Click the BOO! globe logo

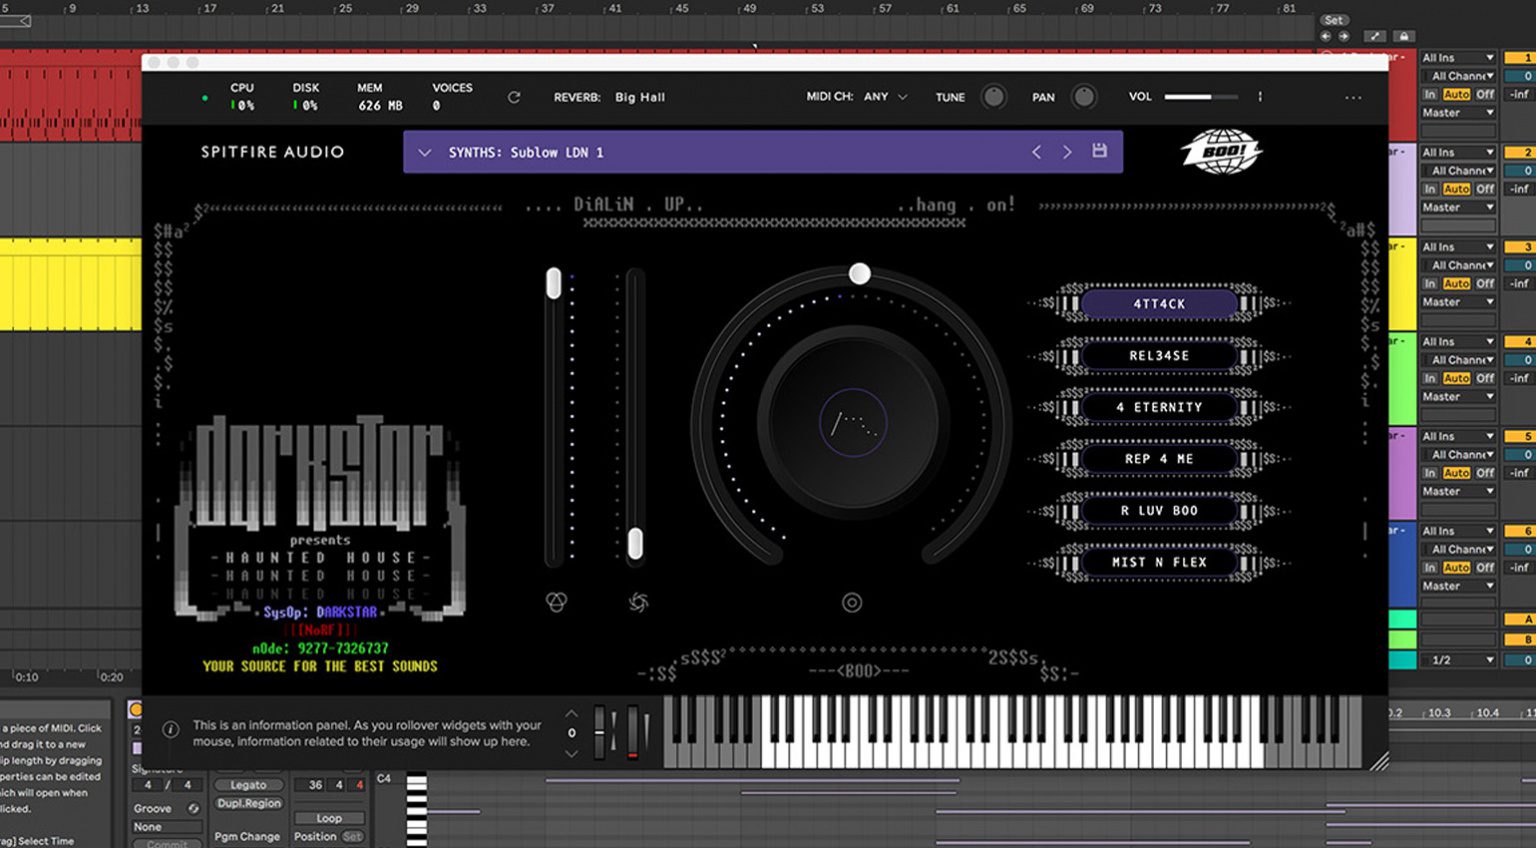(1221, 152)
